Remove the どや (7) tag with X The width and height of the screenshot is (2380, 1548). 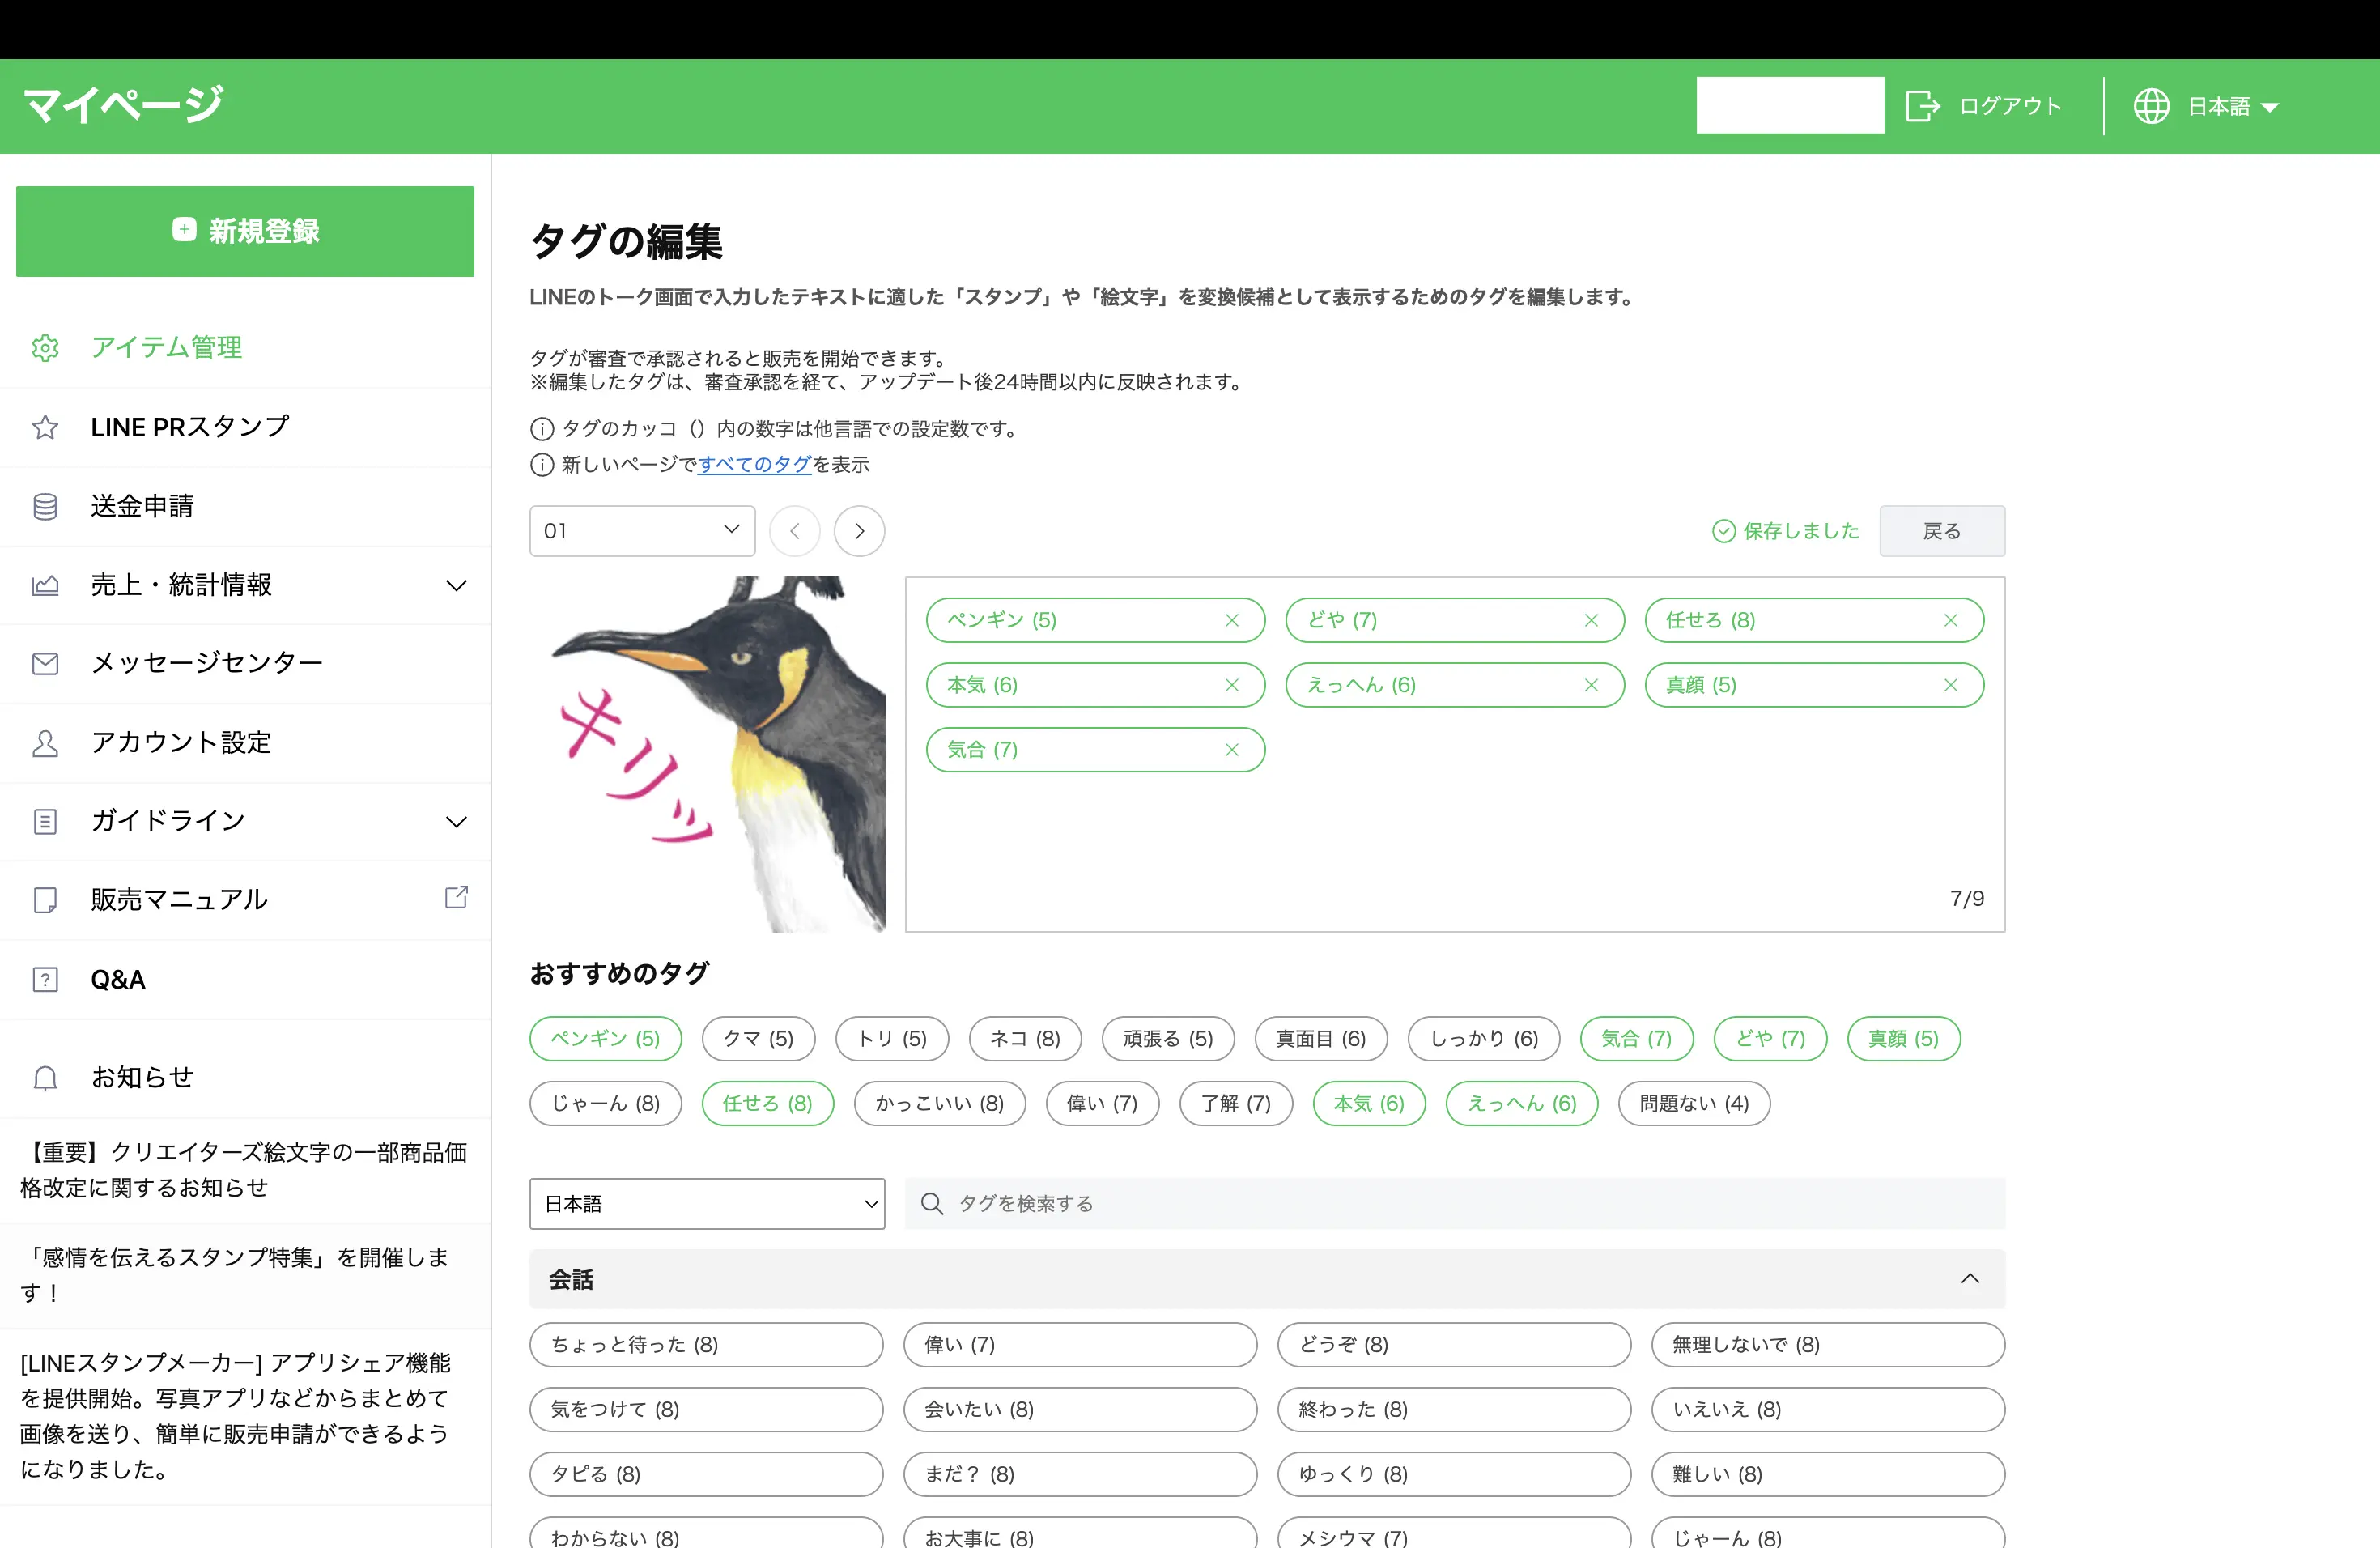click(1591, 620)
